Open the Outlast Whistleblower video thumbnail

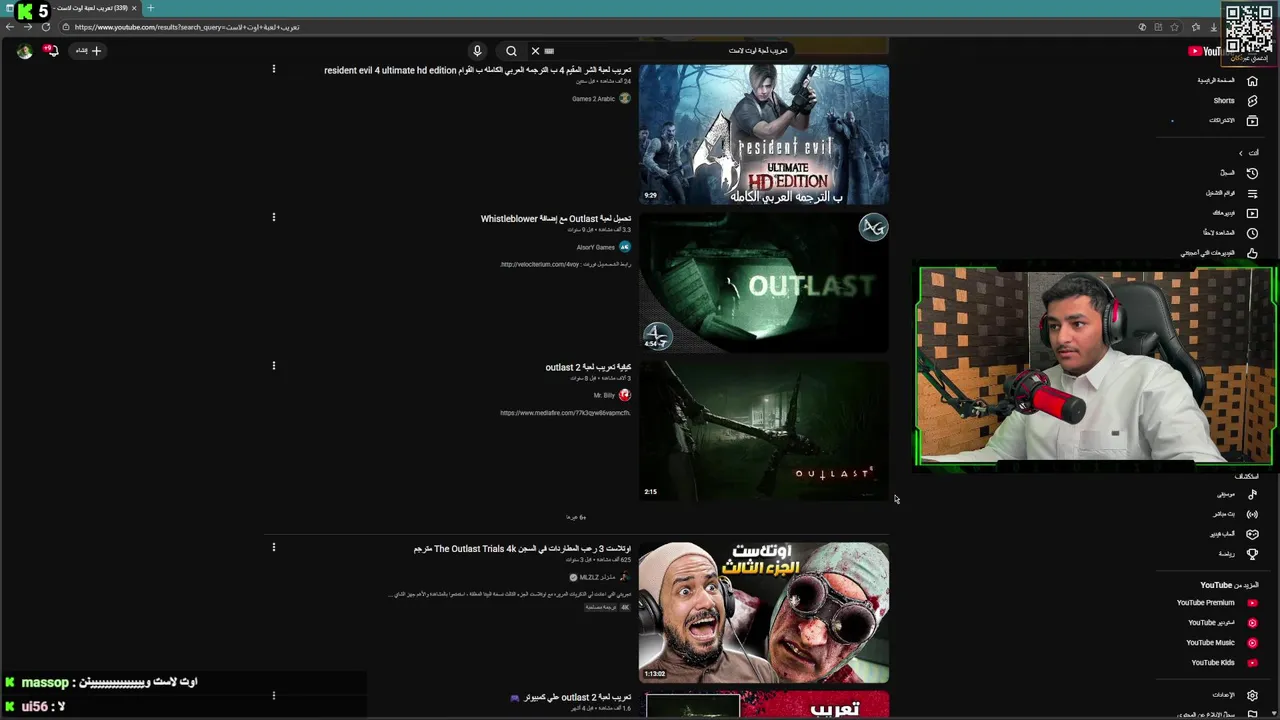pos(764,283)
